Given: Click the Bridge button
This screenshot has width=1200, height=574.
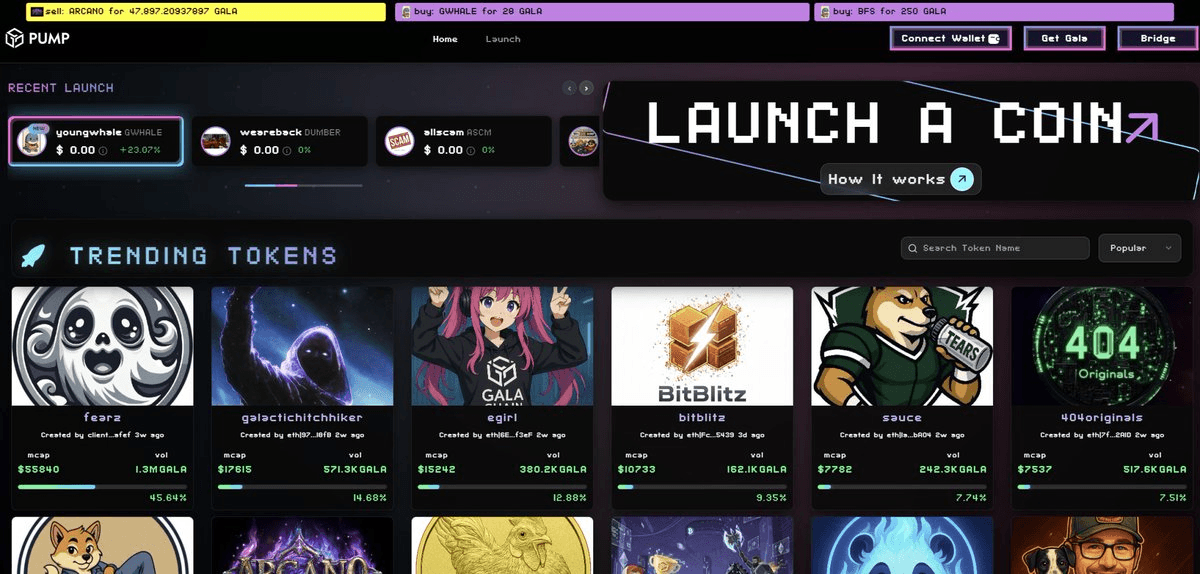Looking at the screenshot, I should coord(1158,38).
